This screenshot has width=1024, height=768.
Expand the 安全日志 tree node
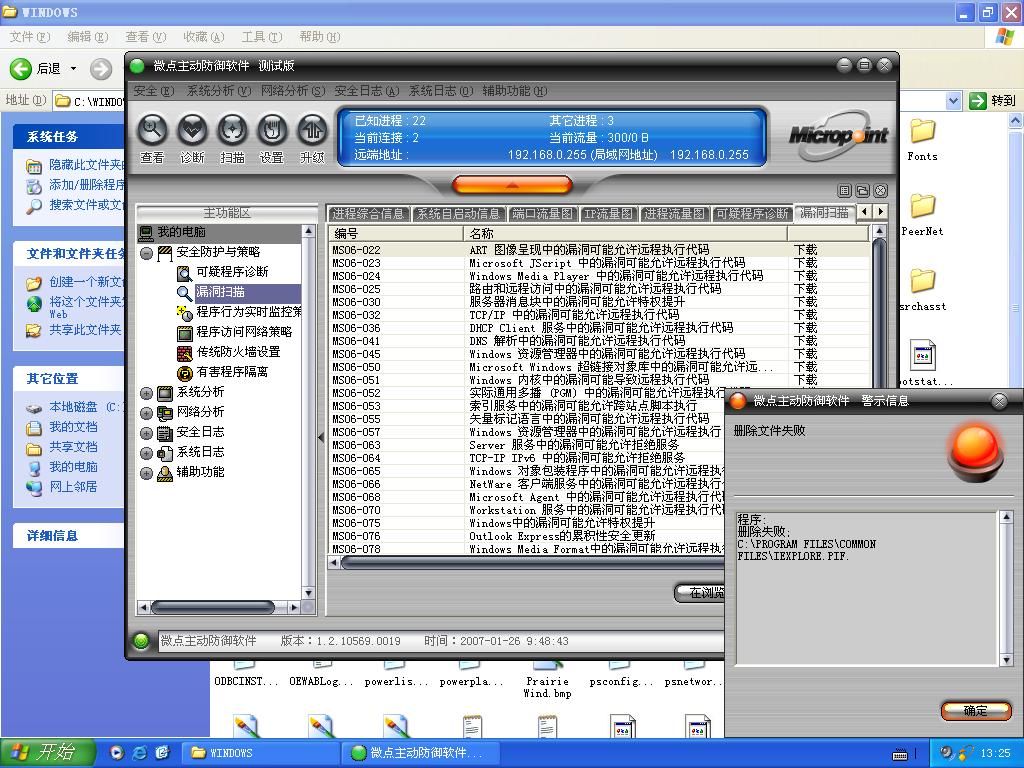[x=146, y=433]
